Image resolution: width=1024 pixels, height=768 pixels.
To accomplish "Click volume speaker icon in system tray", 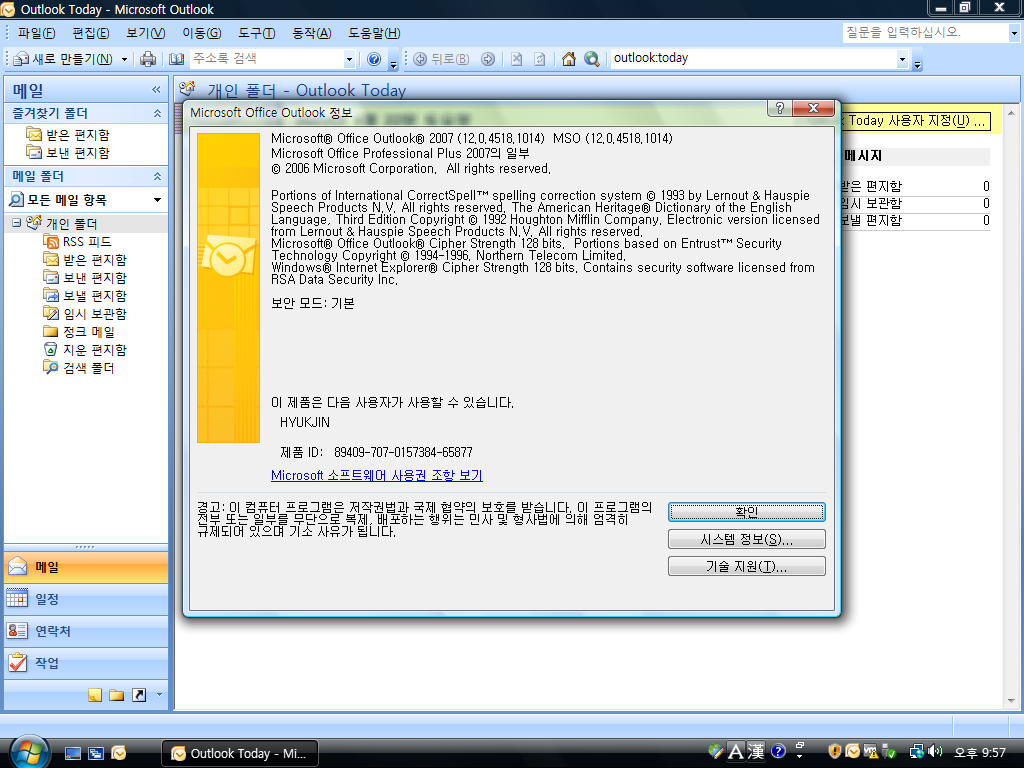I will [x=935, y=752].
